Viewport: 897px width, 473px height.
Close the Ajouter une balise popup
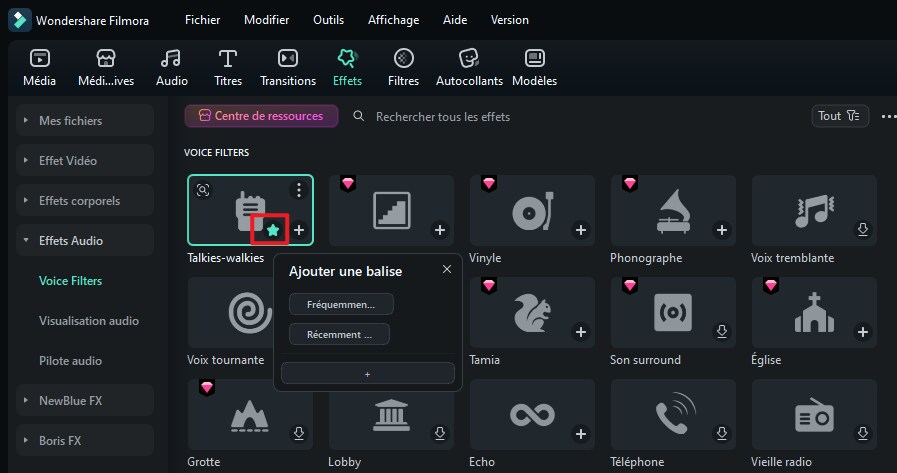point(447,269)
